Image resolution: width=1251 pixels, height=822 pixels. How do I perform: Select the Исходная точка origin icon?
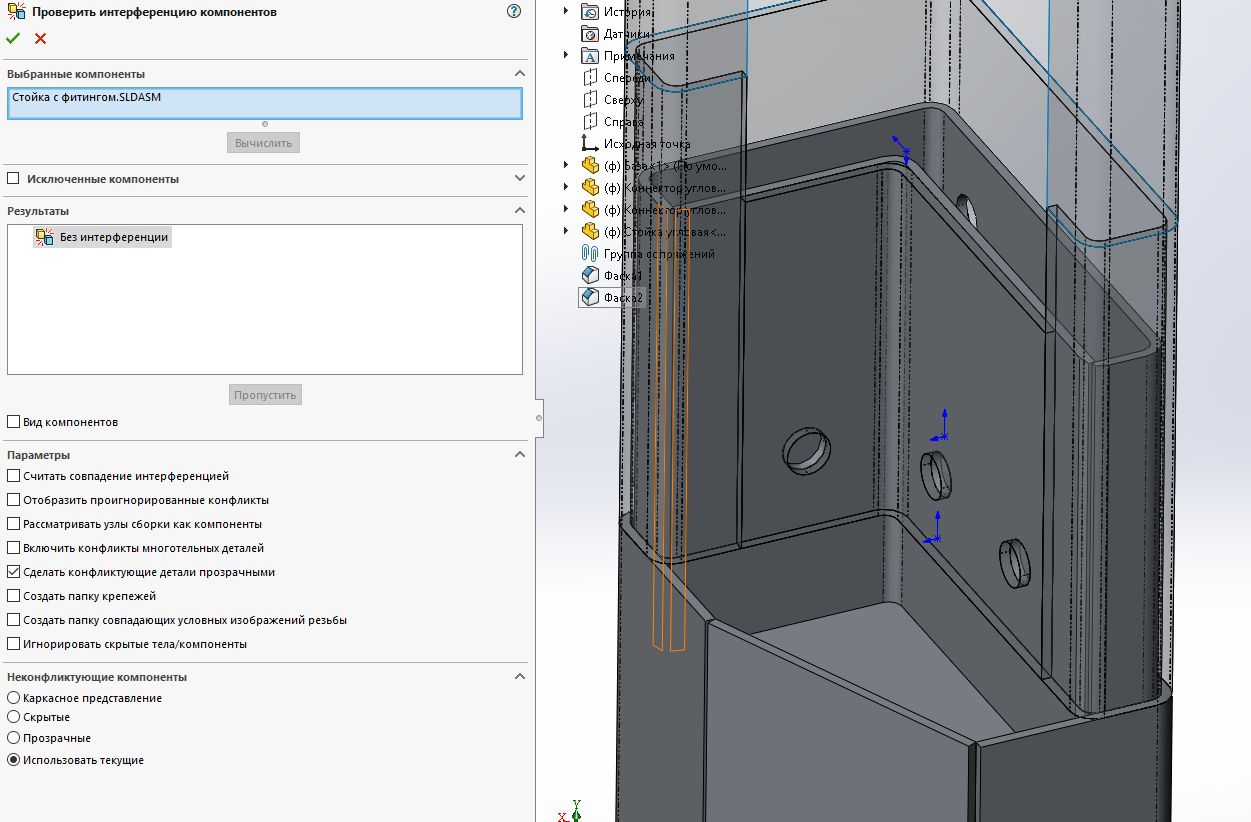(589, 144)
